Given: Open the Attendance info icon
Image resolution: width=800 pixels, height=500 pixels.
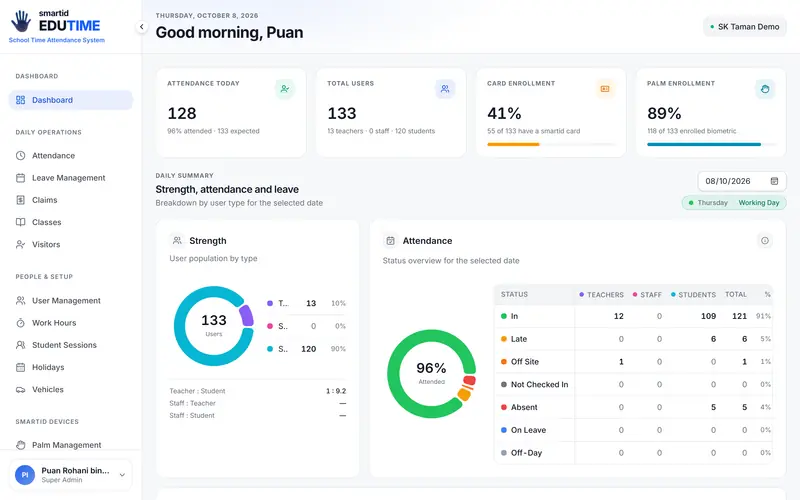Looking at the screenshot, I should click(x=764, y=240).
